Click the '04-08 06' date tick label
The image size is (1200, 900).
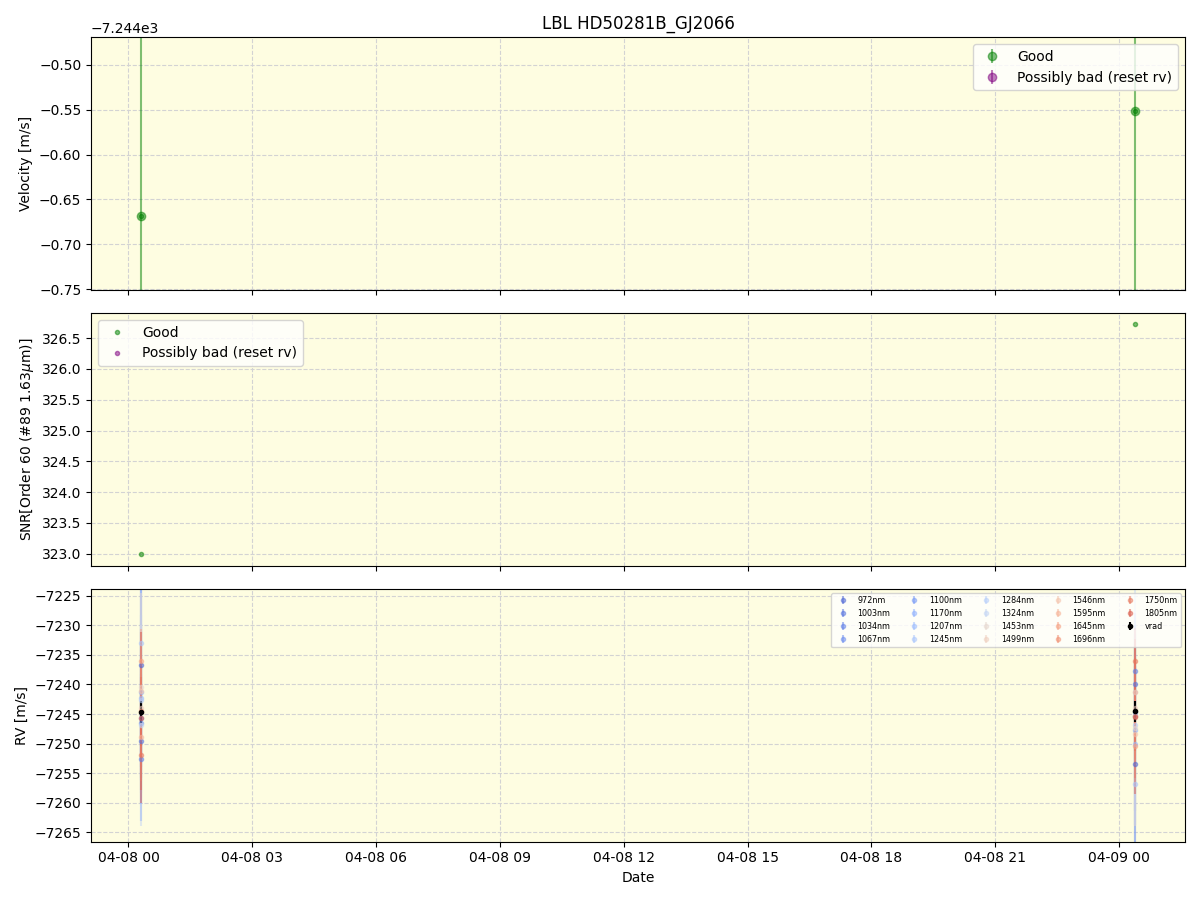(376, 857)
